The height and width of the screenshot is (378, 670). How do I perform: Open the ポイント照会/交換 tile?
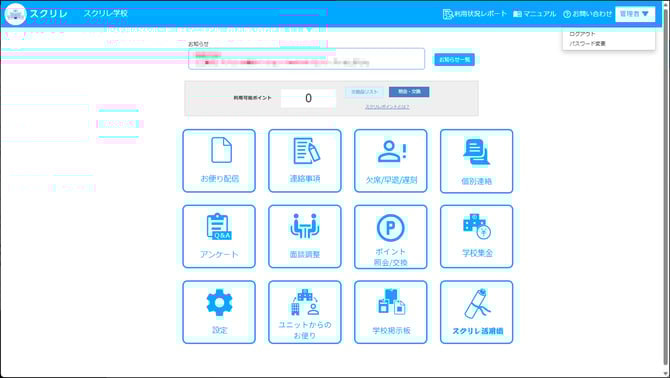pyautogui.click(x=391, y=237)
